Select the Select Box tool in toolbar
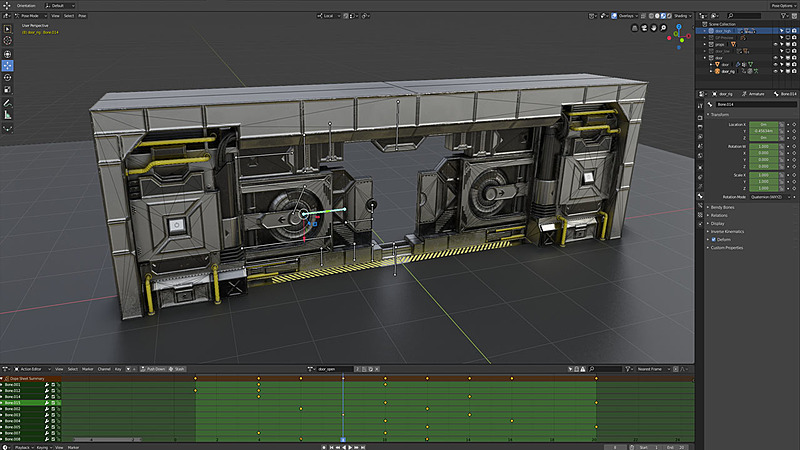 click(8, 29)
